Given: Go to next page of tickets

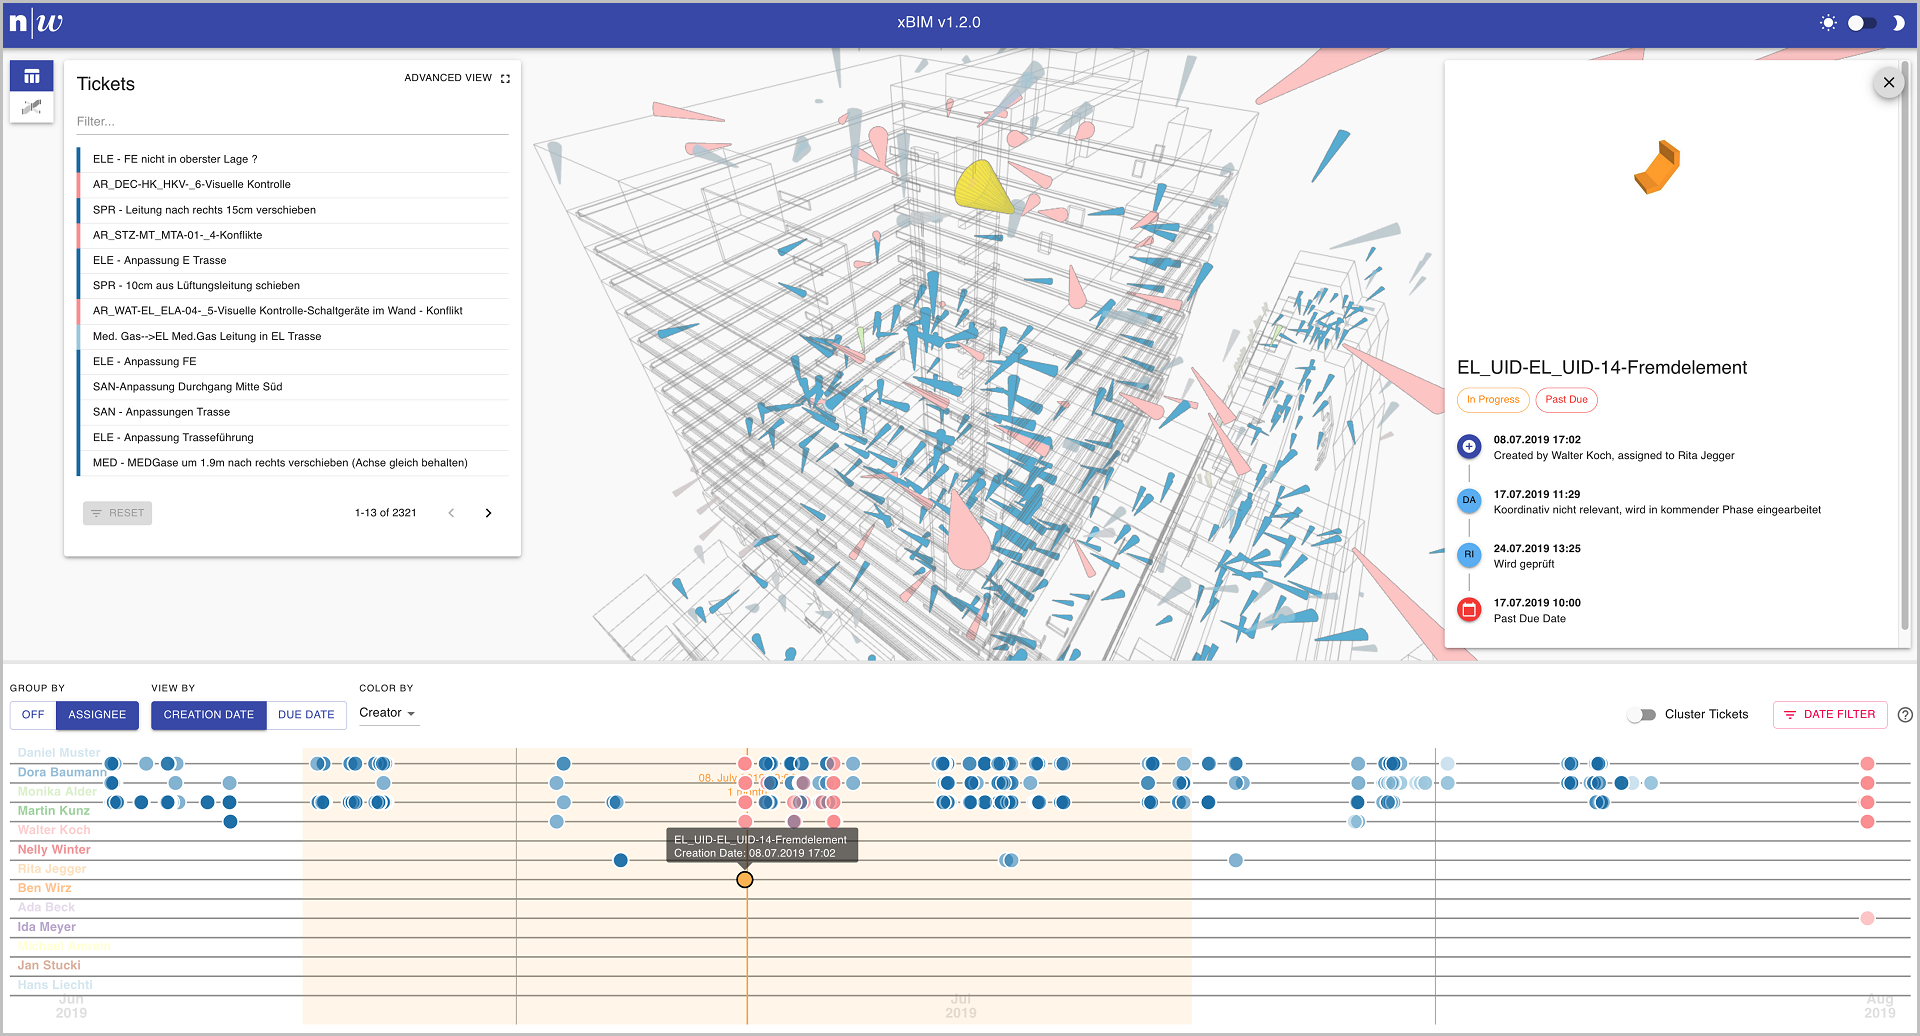Looking at the screenshot, I should [488, 513].
